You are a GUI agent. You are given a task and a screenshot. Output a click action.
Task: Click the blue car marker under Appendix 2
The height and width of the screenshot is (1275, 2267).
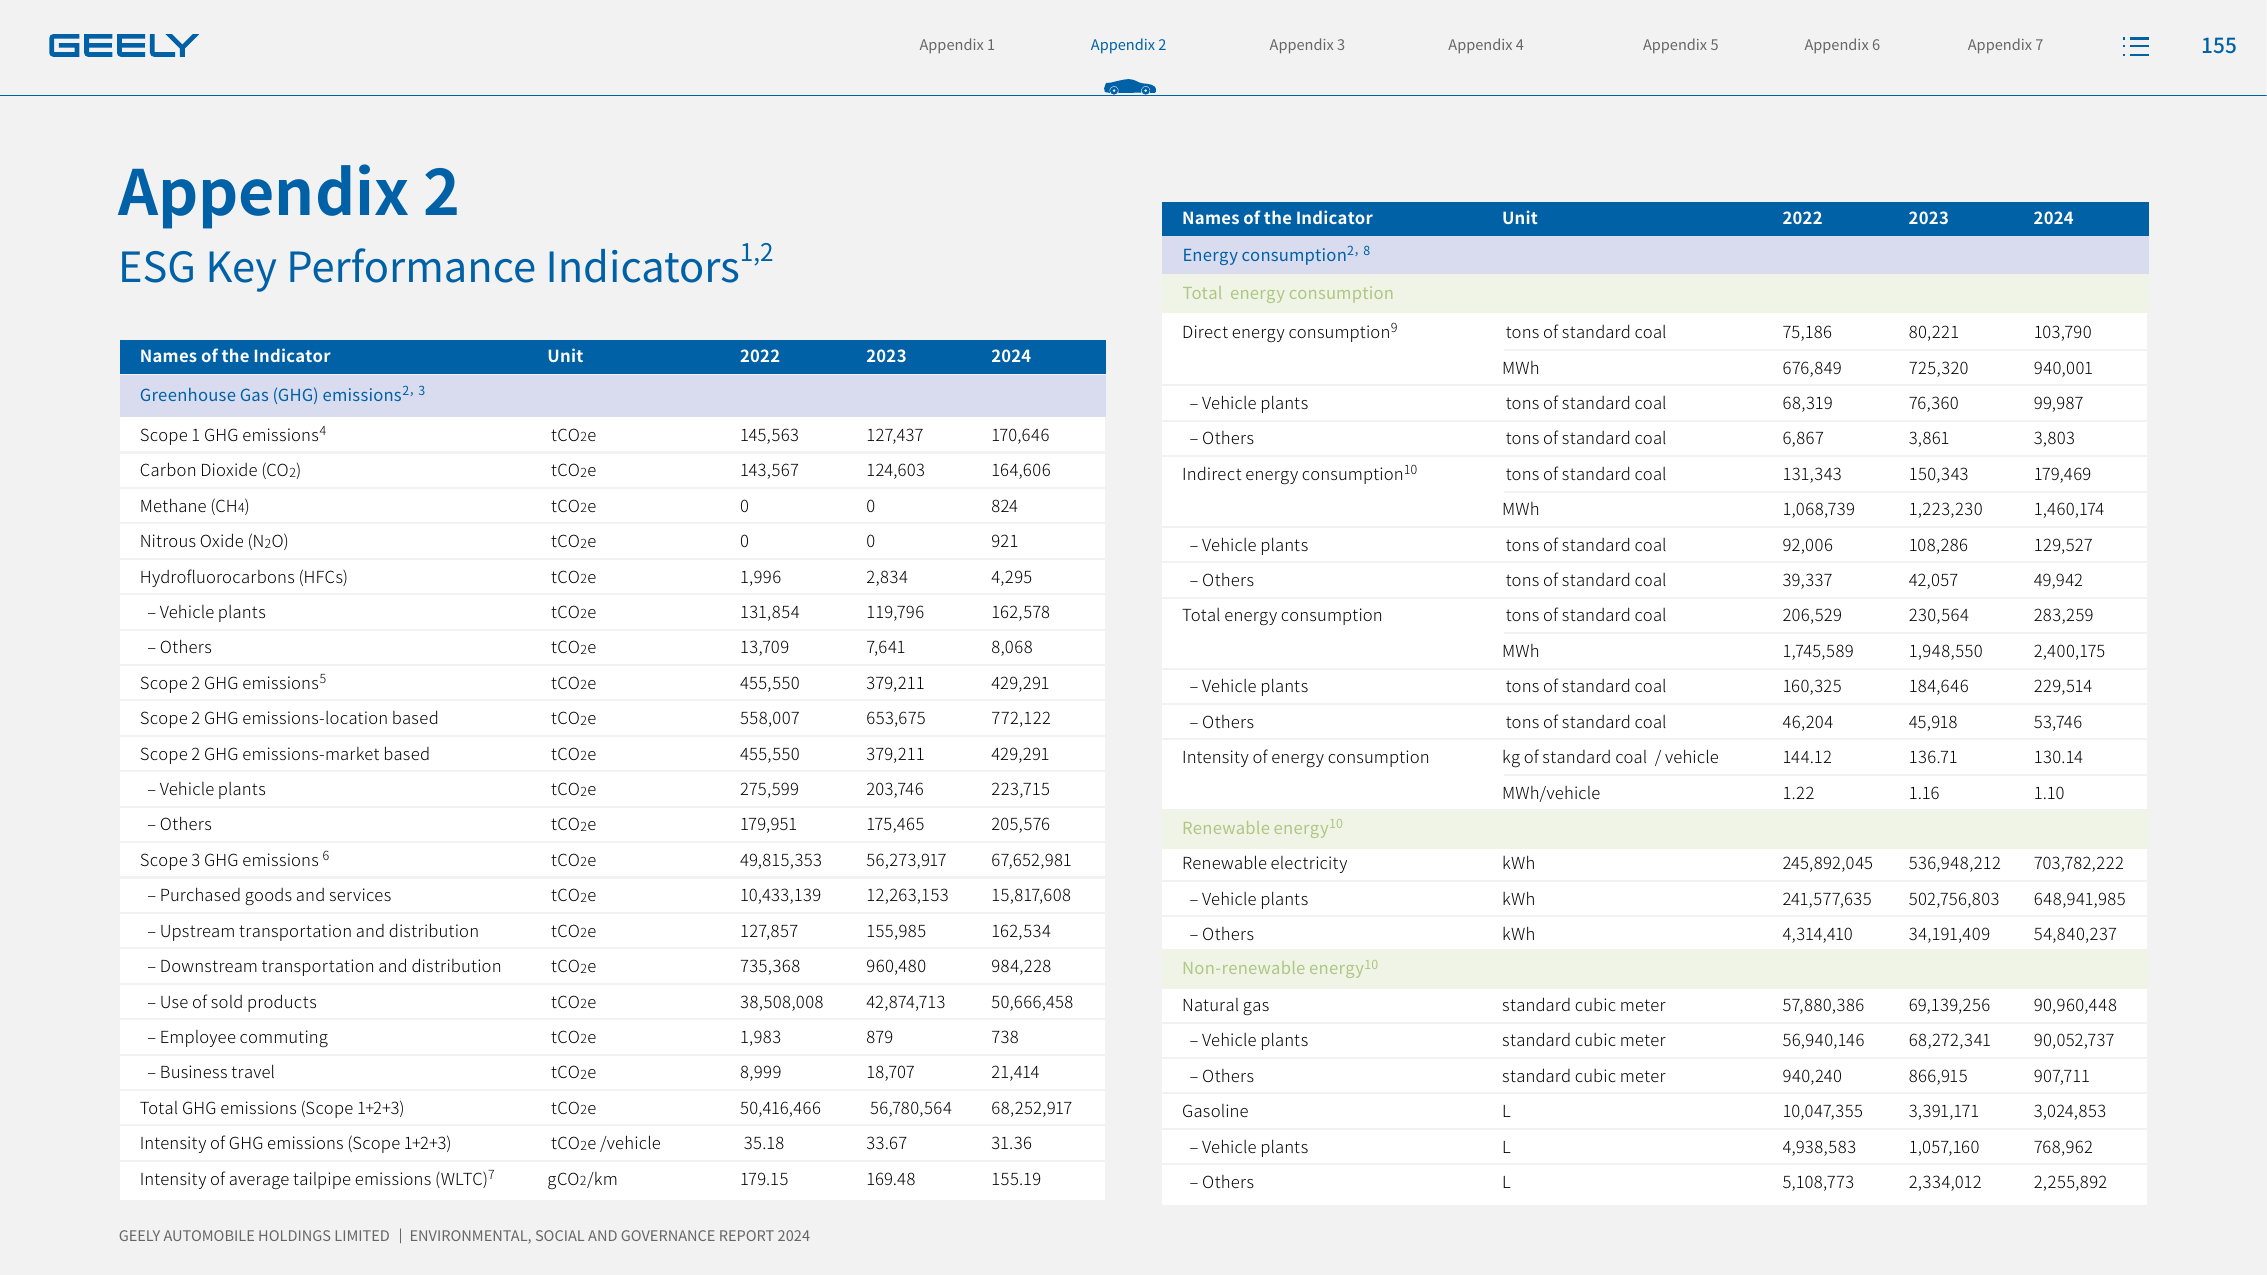click(1129, 87)
